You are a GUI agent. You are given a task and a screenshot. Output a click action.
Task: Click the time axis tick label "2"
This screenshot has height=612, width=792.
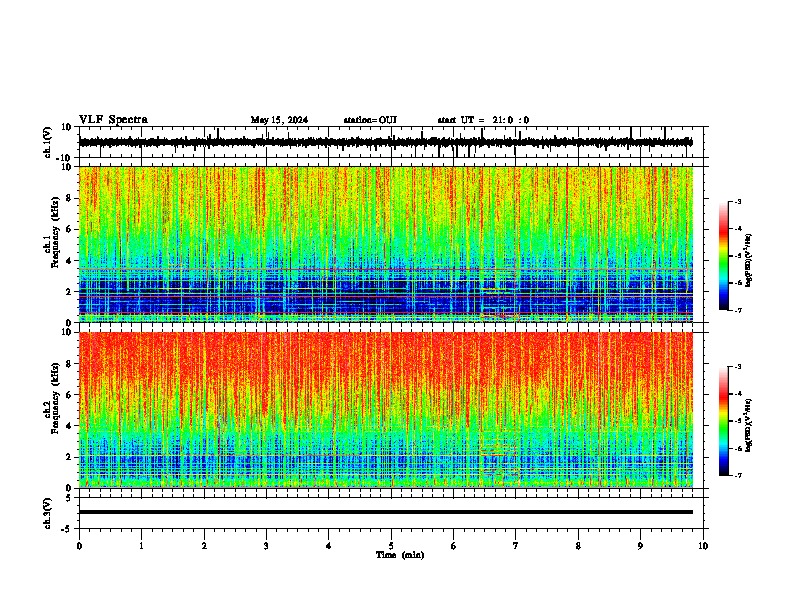(x=204, y=546)
